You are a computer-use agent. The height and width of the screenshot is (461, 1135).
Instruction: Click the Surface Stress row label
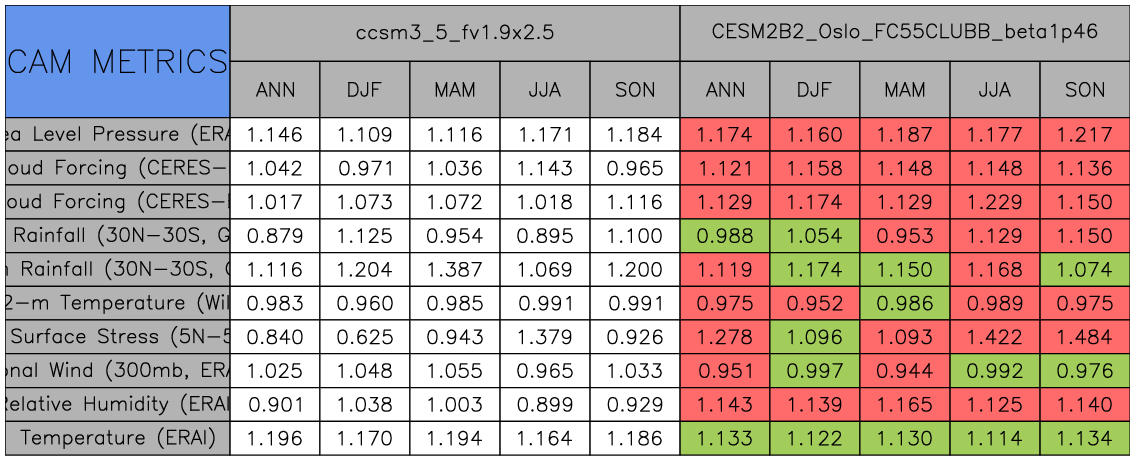(x=117, y=337)
